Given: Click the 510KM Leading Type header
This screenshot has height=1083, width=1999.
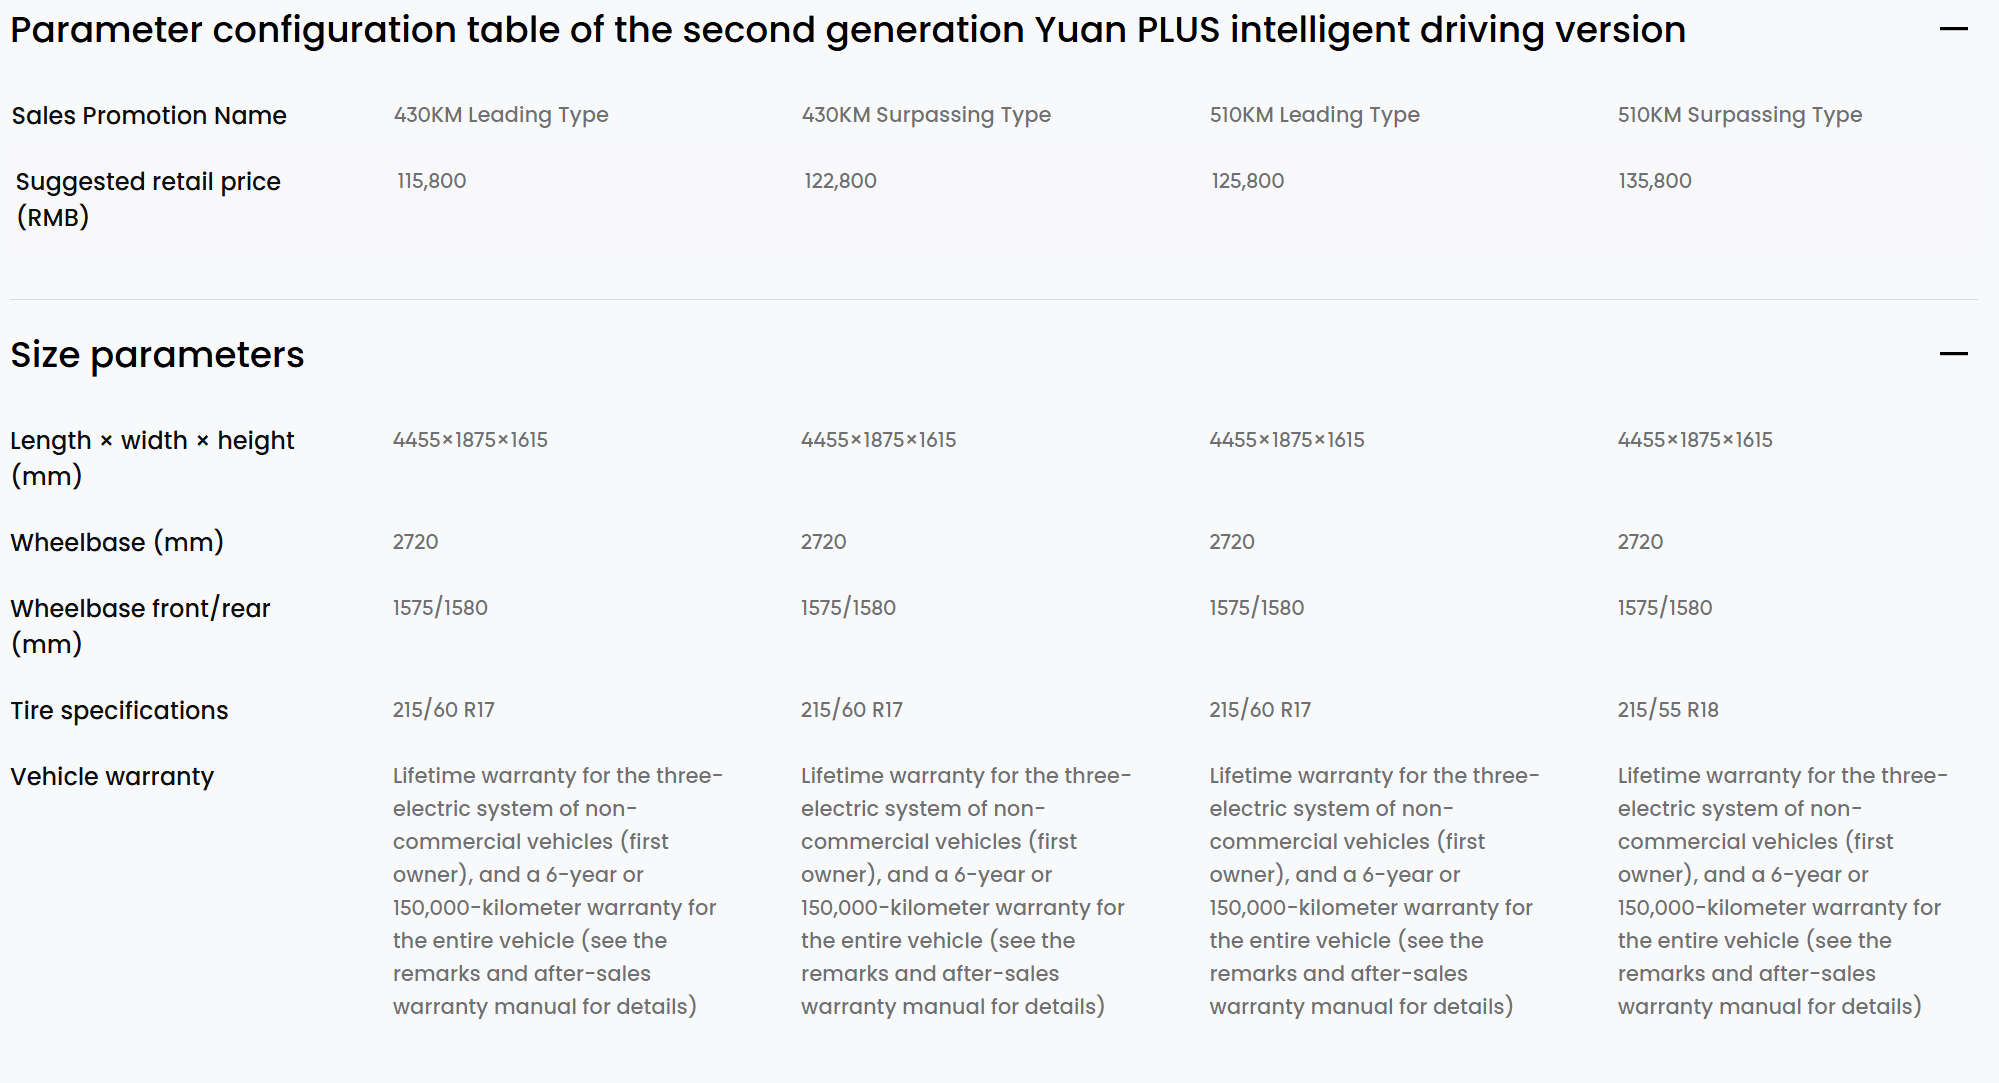Looking at the screenshot, I should point(1314,115).
